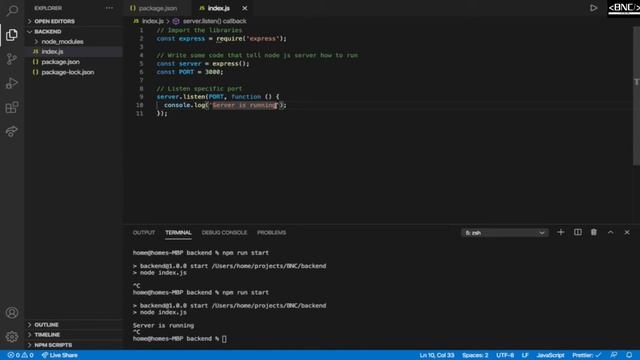Create a new terminal with plus icon
The height and width of the screenshot is (360, 640).
pyautogui.click(x=560, y=232)
